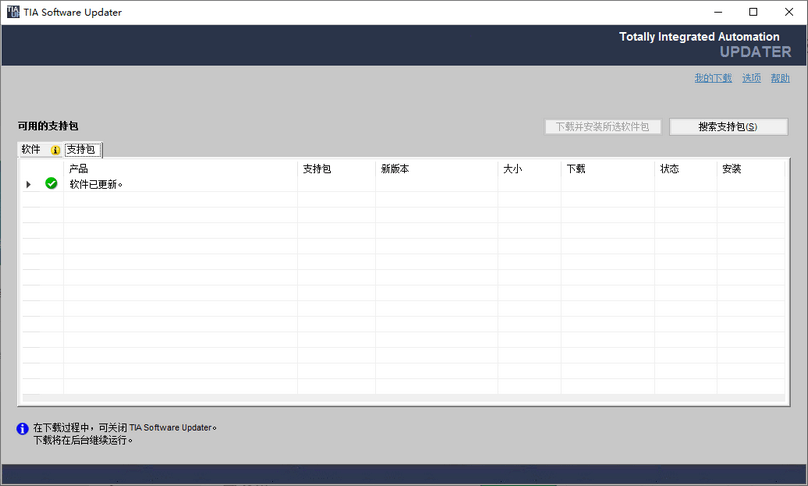
Task: Click the 大小 column header
Action: pos(513,169)
